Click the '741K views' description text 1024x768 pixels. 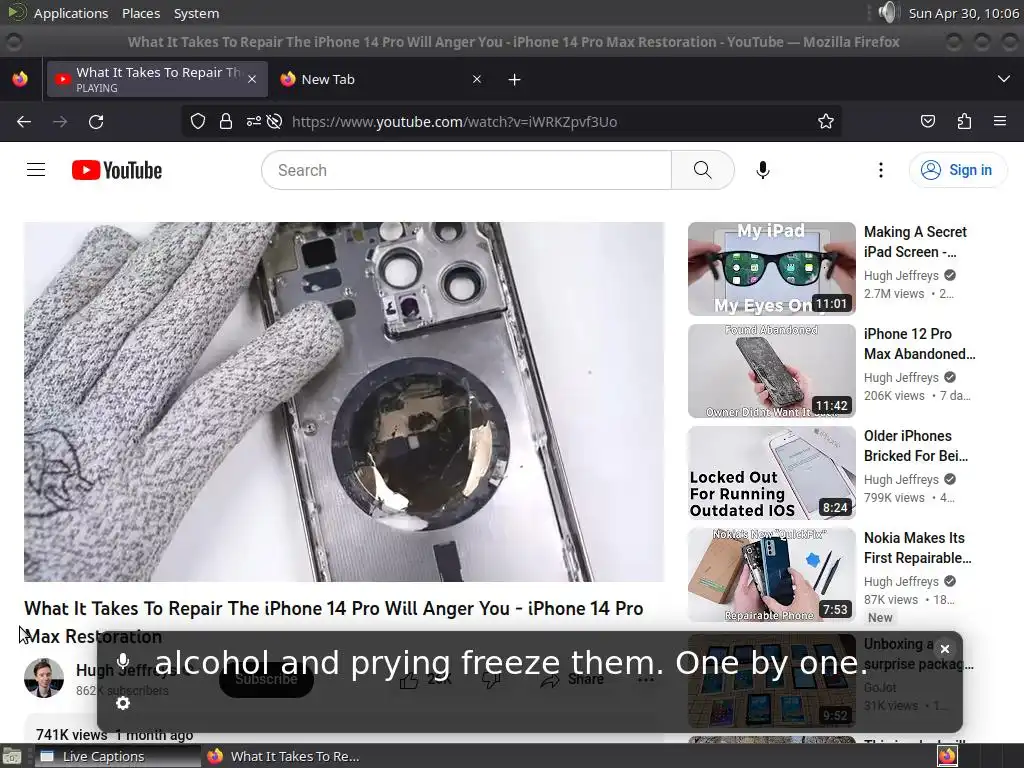click(x=71, y=735)
